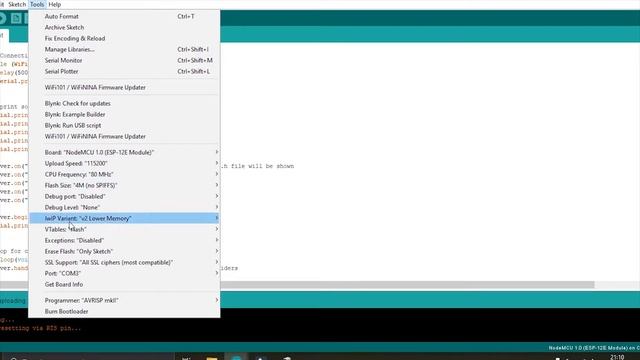Choose Archive Sketch

click(124, 27)
